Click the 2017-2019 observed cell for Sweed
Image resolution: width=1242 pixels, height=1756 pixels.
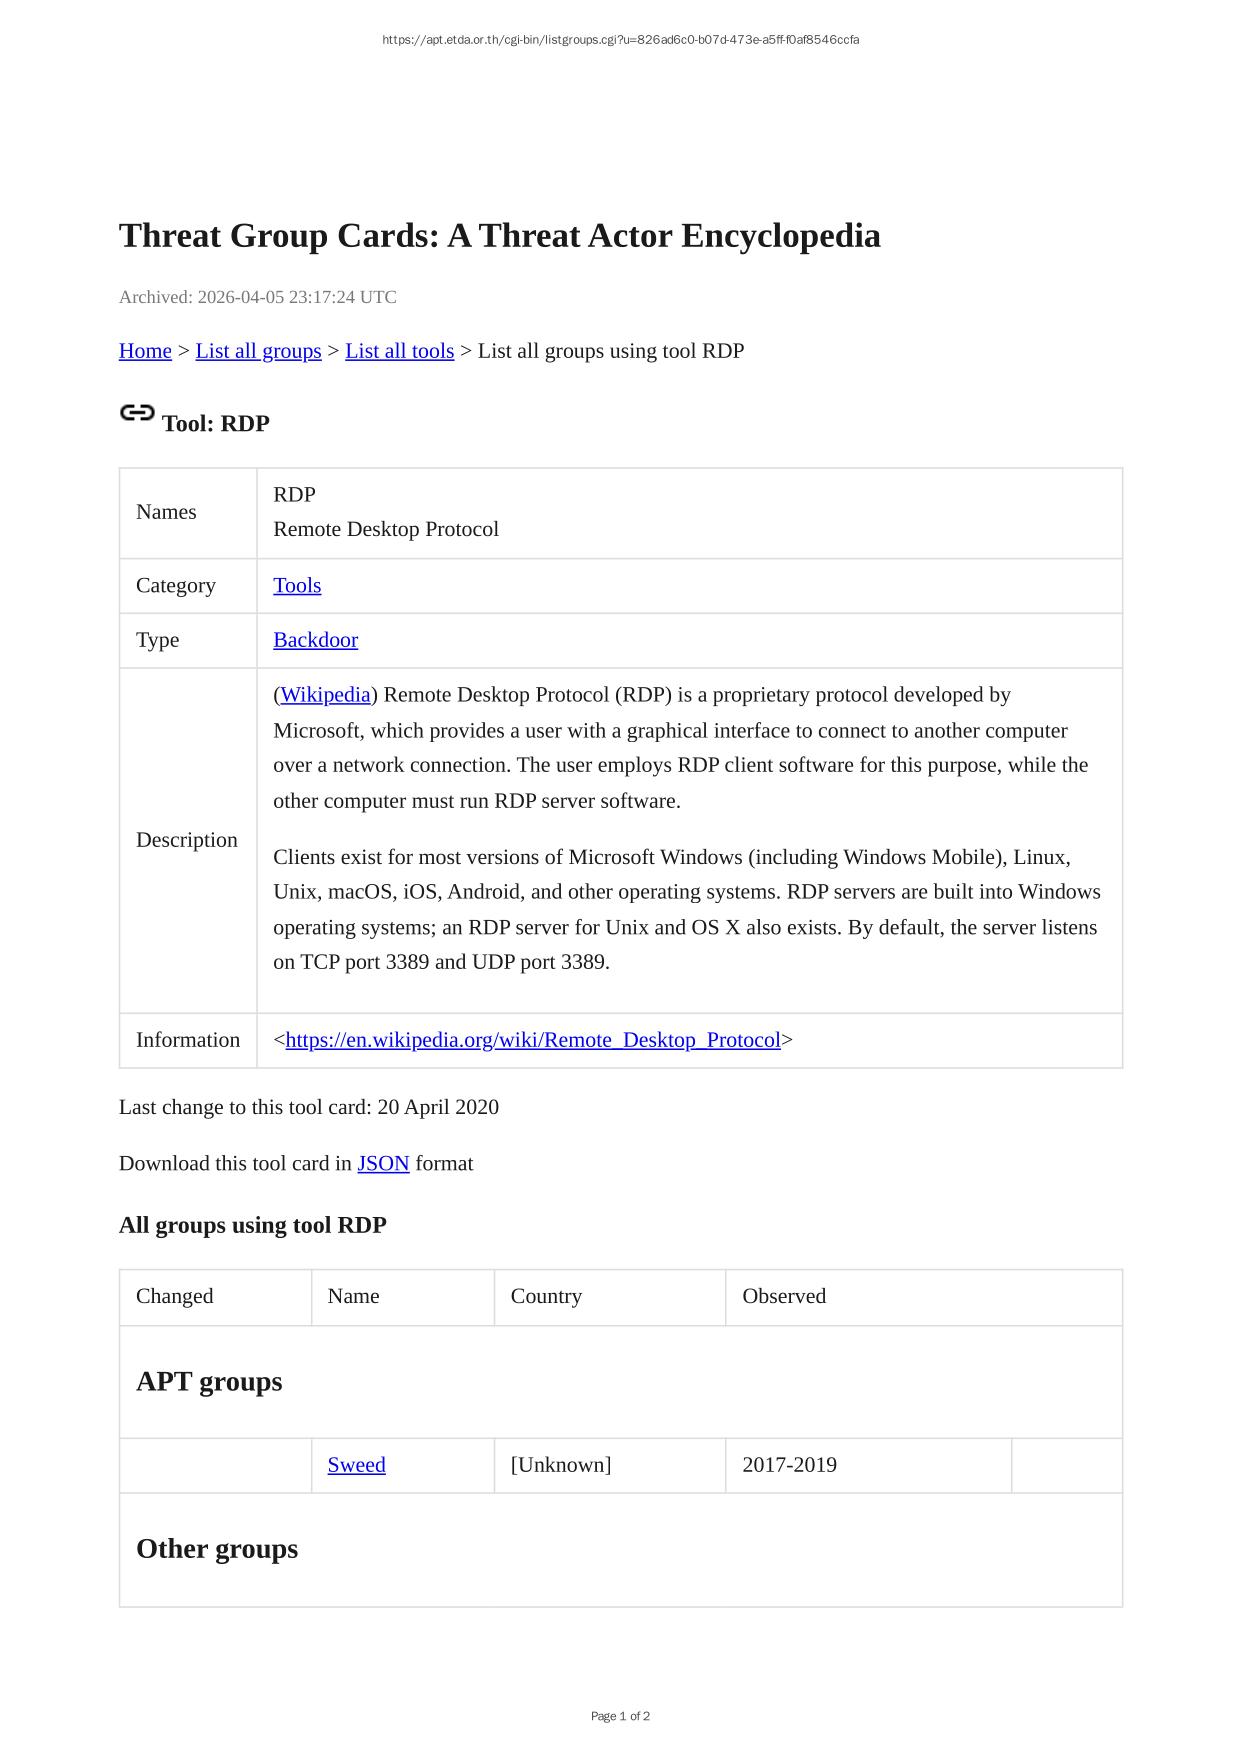pyautogui.click(x=789, y=1465)
